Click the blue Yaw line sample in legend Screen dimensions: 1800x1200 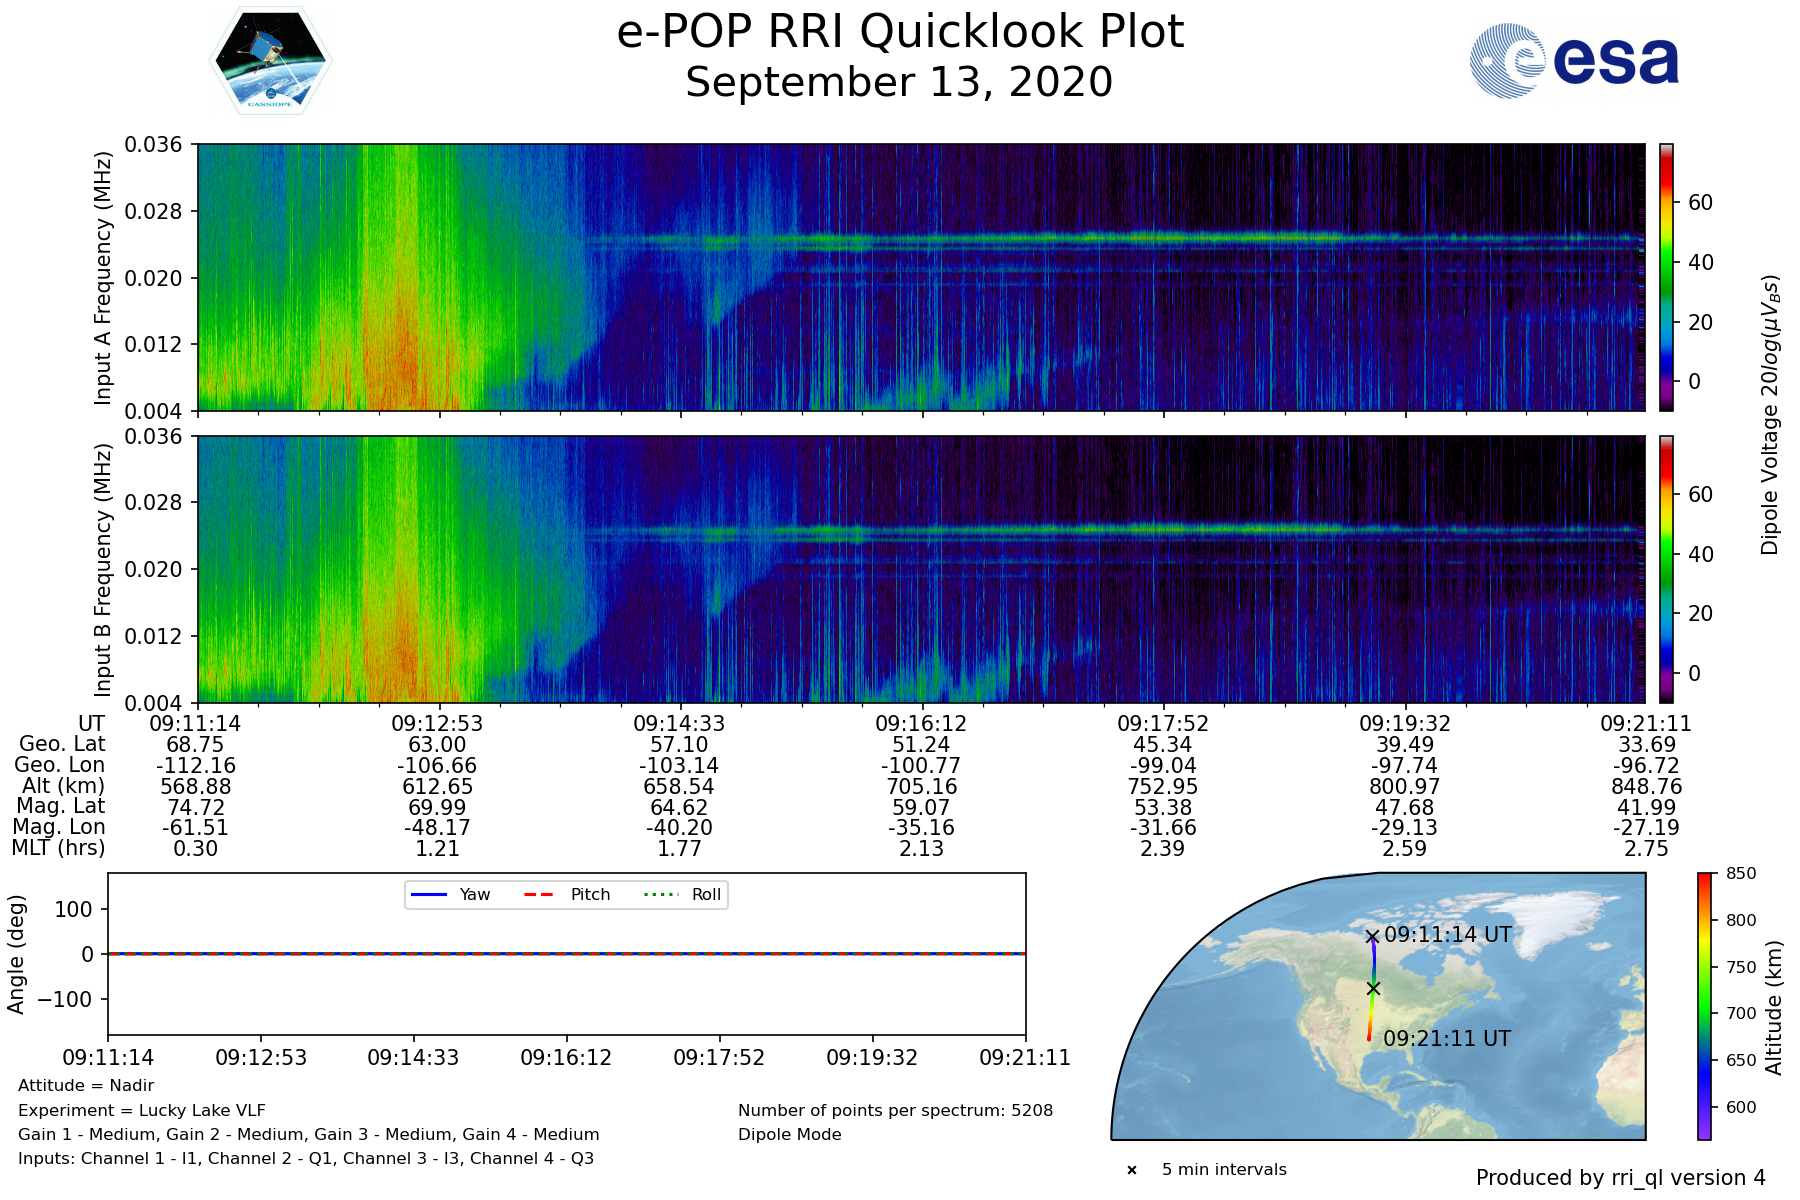(x=428, y=895)
